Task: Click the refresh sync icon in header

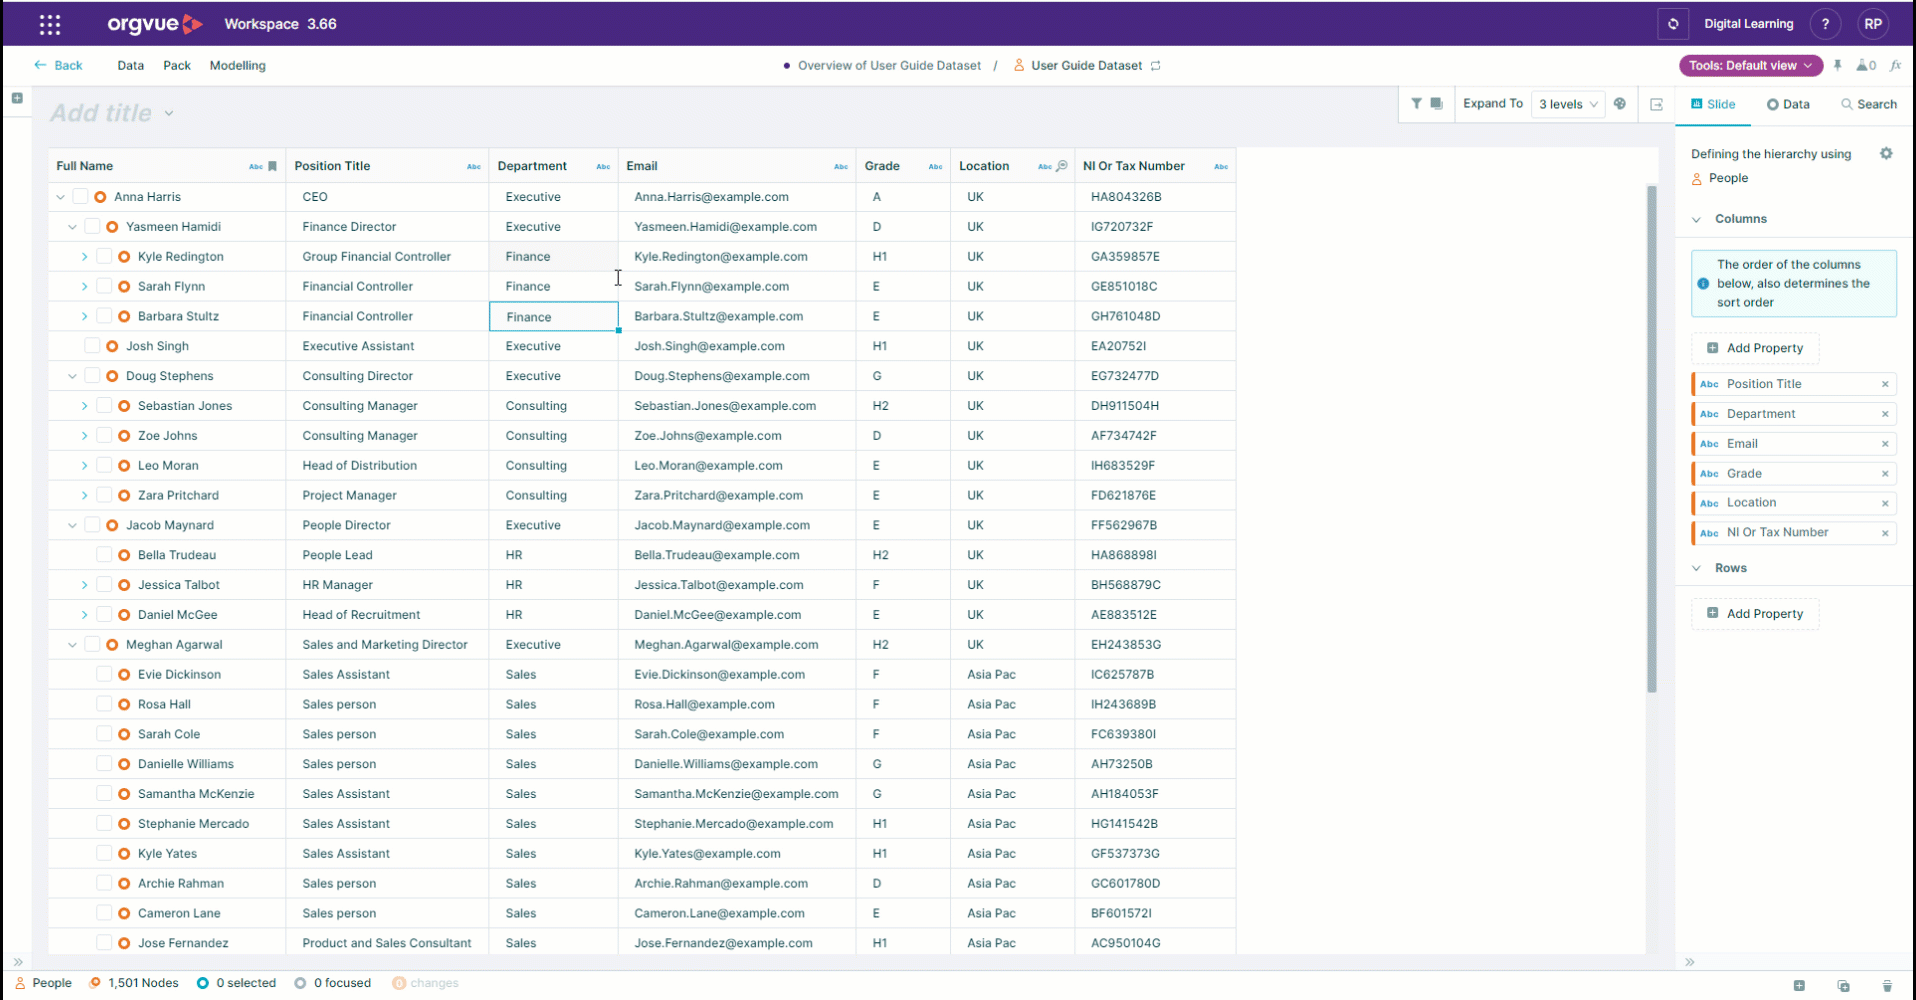Action: click(1673, 24)
